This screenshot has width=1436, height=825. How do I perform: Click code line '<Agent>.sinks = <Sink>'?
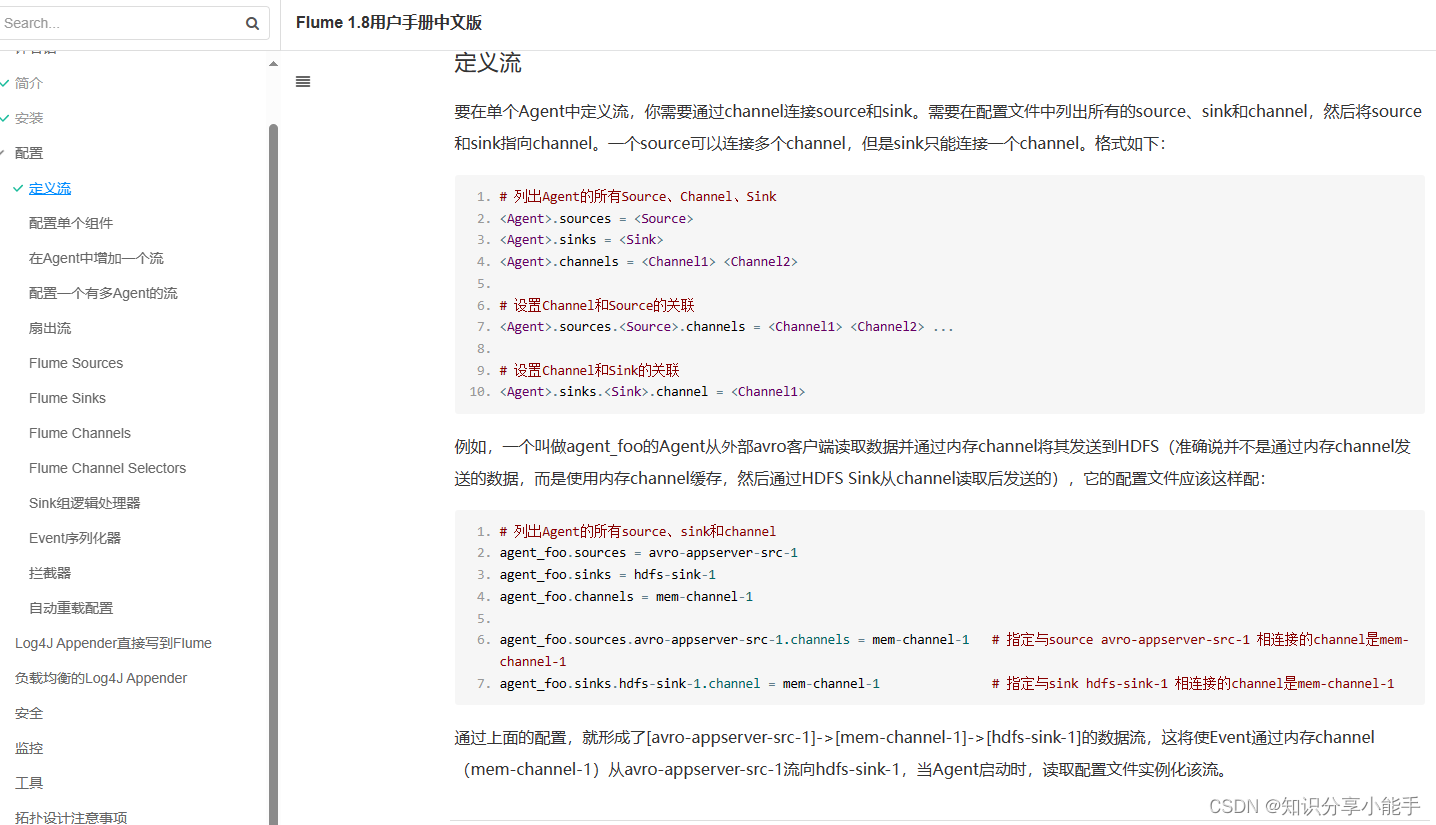581,240
